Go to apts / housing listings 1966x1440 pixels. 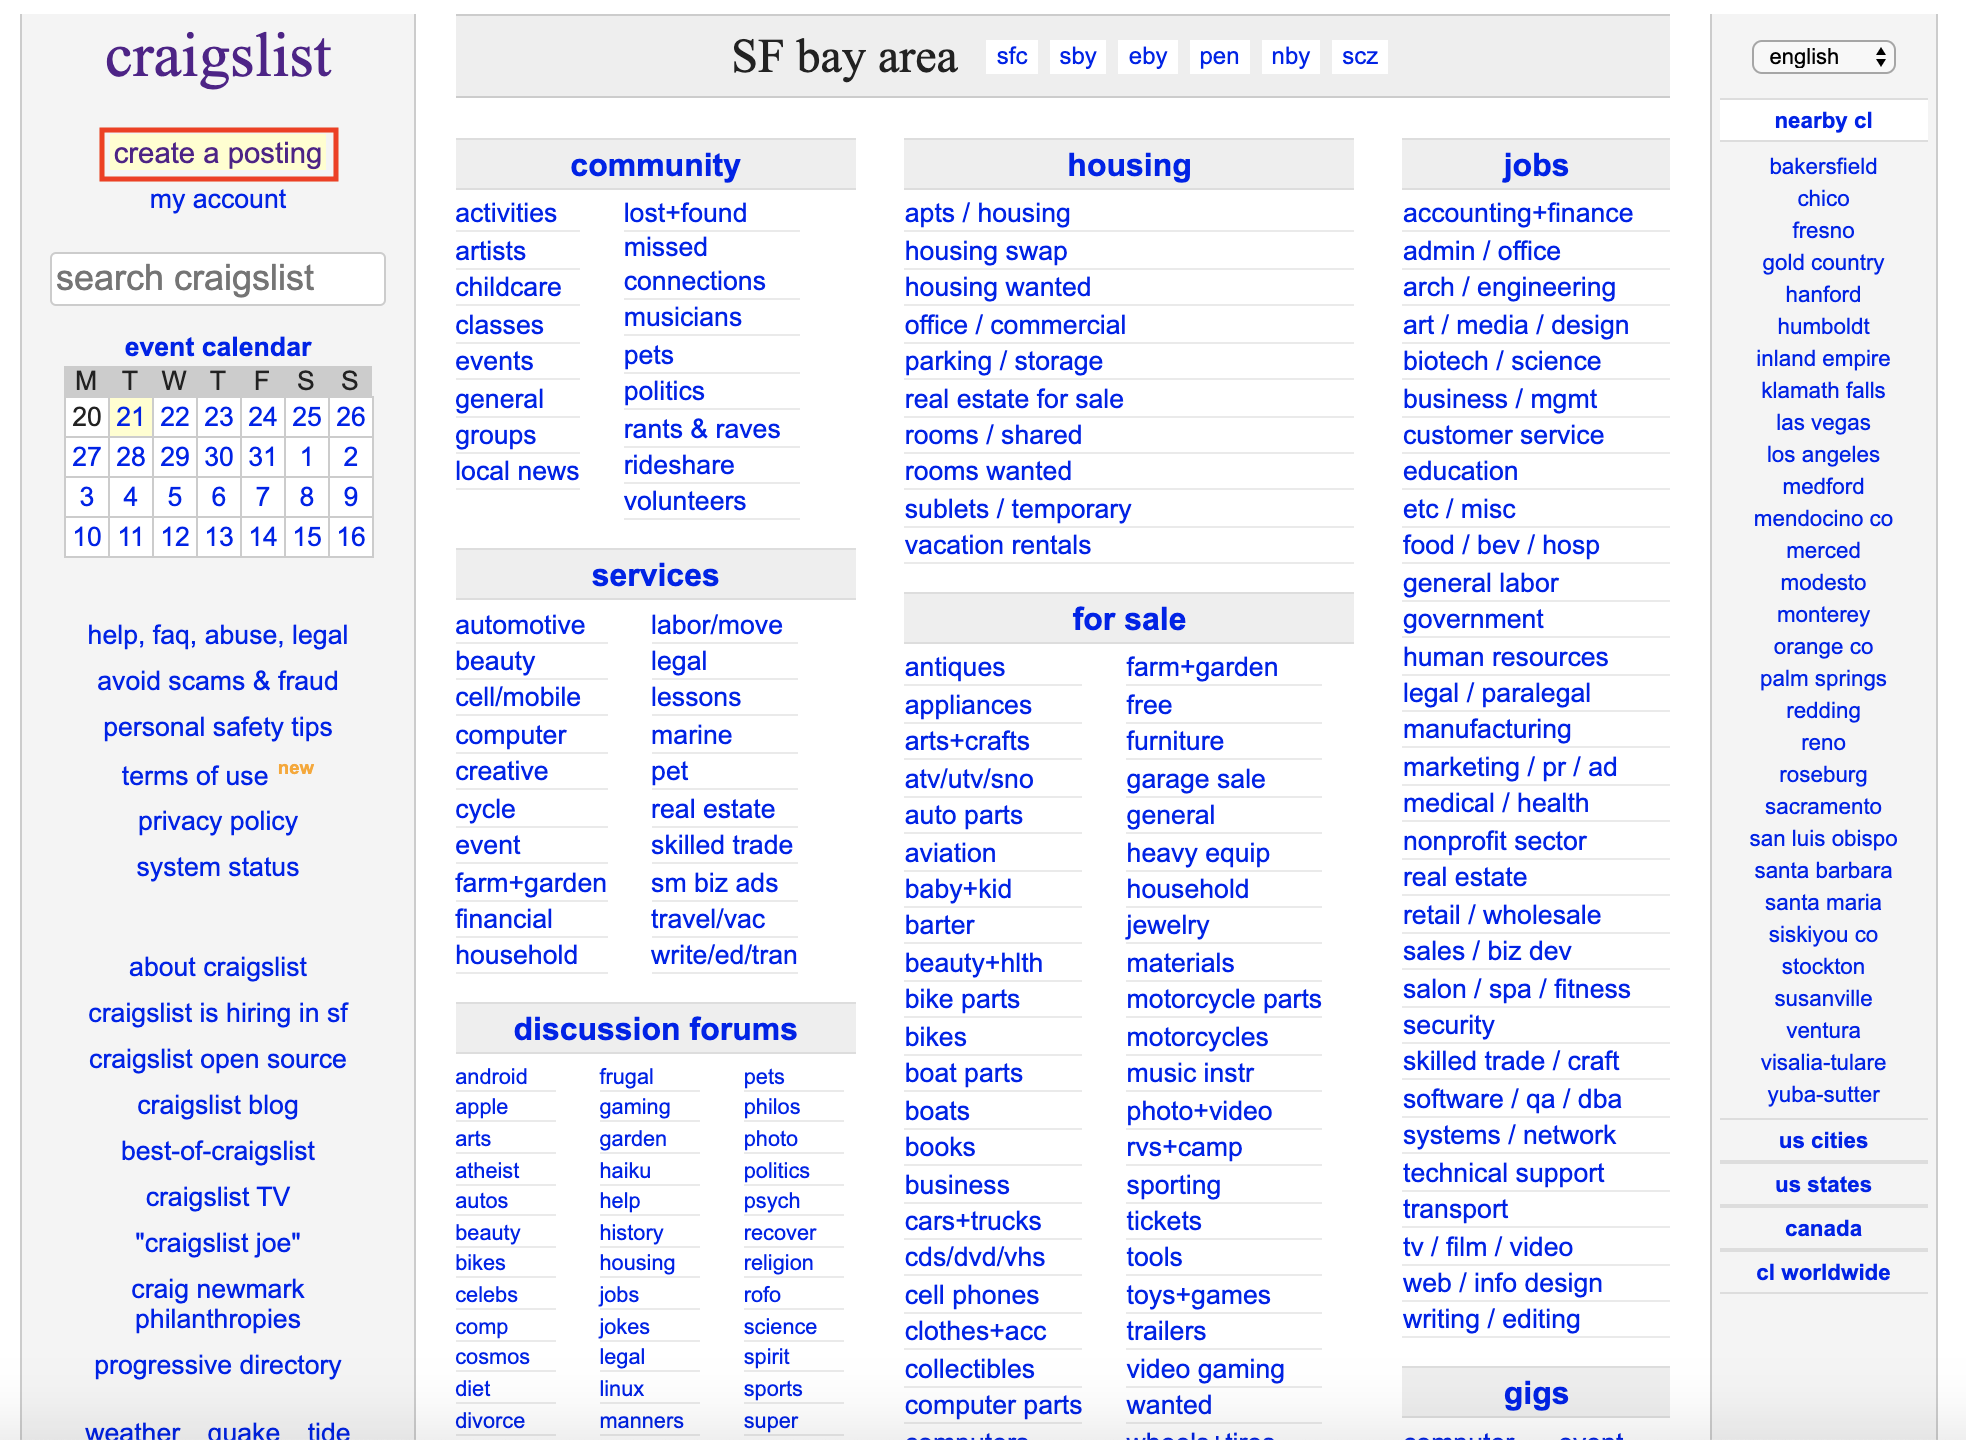[x=987, y=213]
